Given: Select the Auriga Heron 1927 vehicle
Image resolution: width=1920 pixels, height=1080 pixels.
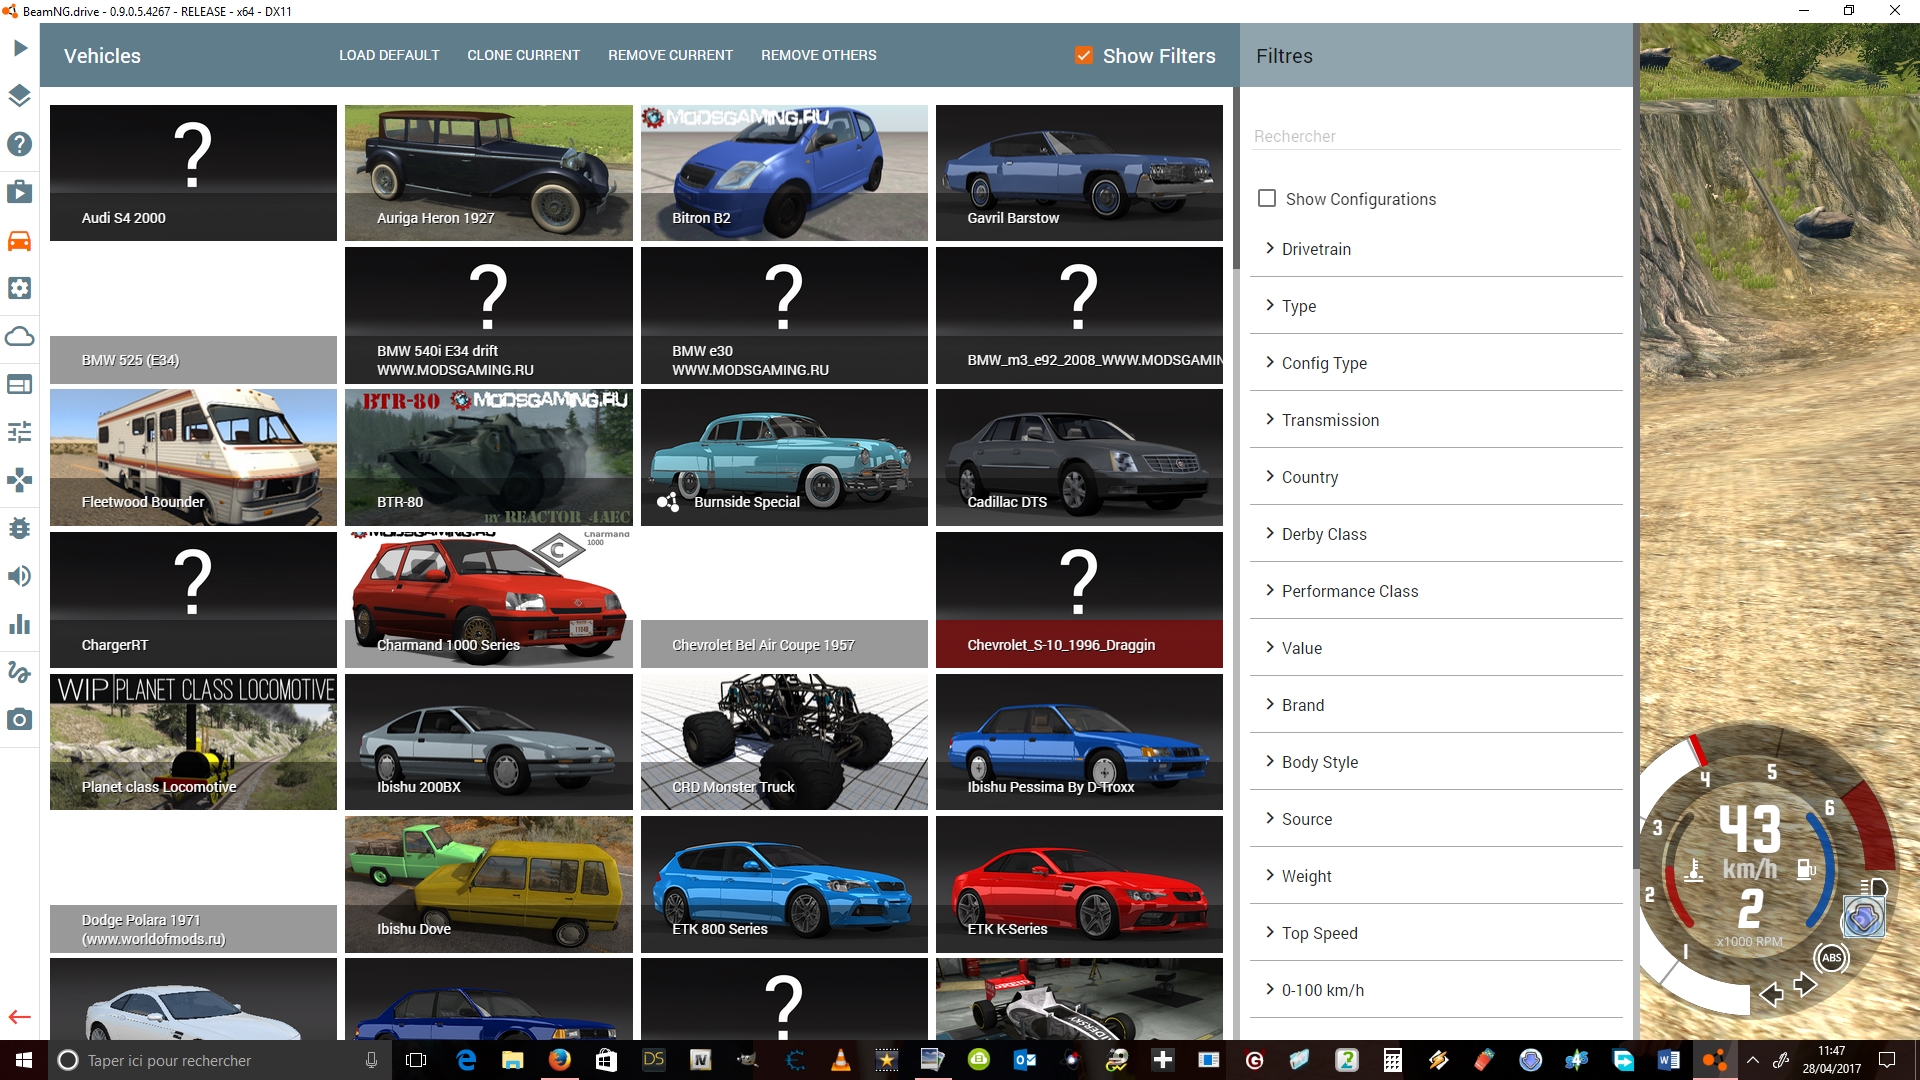Looking at the screenshot, I should (488, 172).
